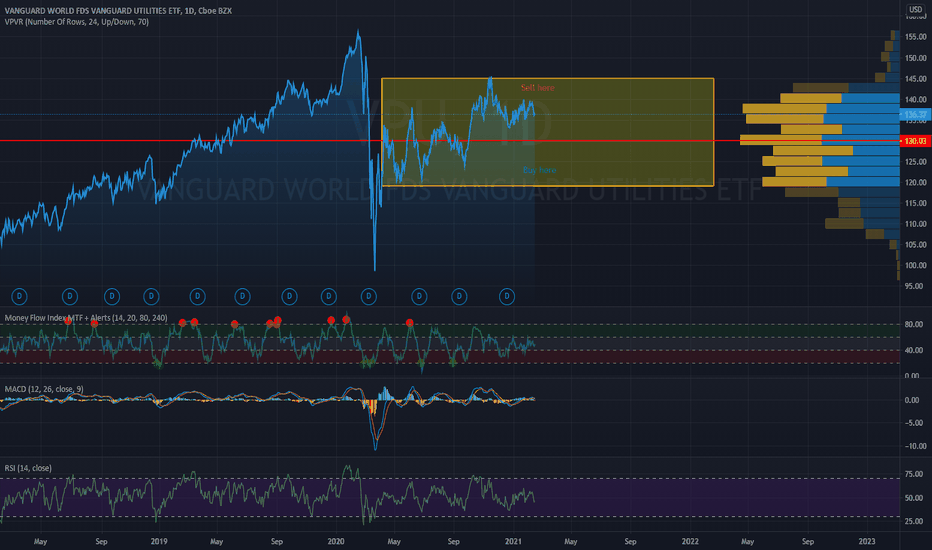Select the VPVR indicator legend

click(77, 22)
